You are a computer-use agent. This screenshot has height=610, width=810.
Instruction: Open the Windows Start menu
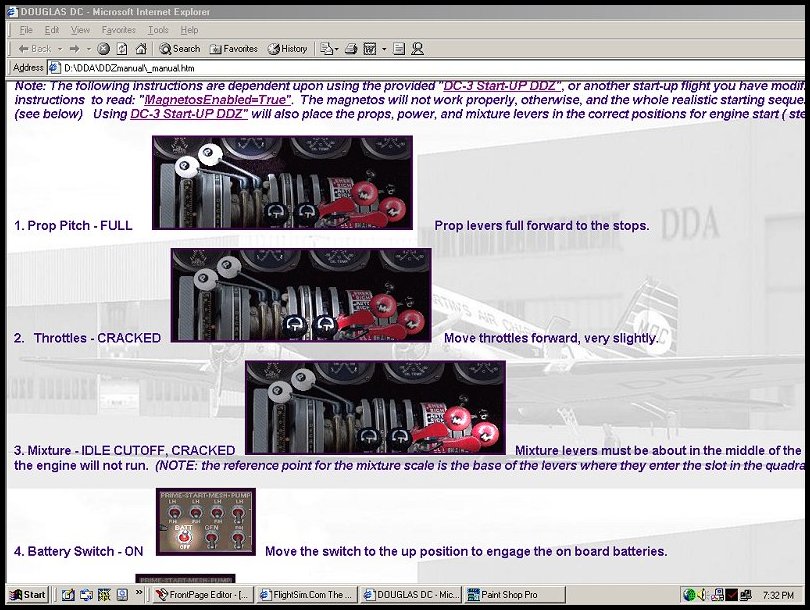pos(28,595)
